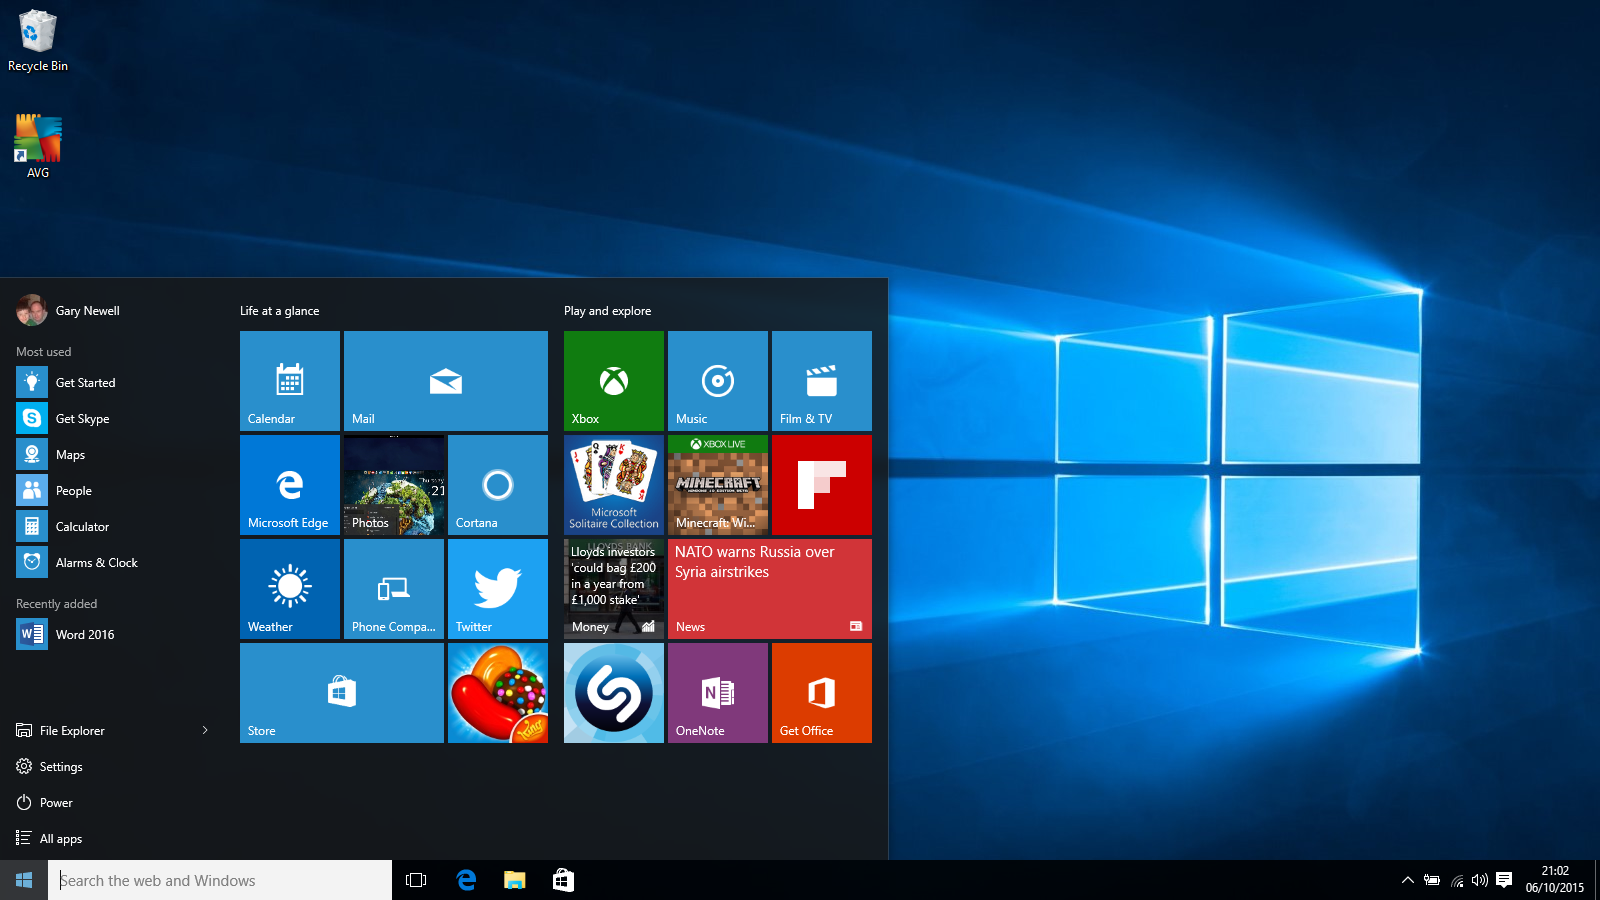The image size is (1600, 900).
Task: Click the Life at a glance heading
Action: pos(280,311)
